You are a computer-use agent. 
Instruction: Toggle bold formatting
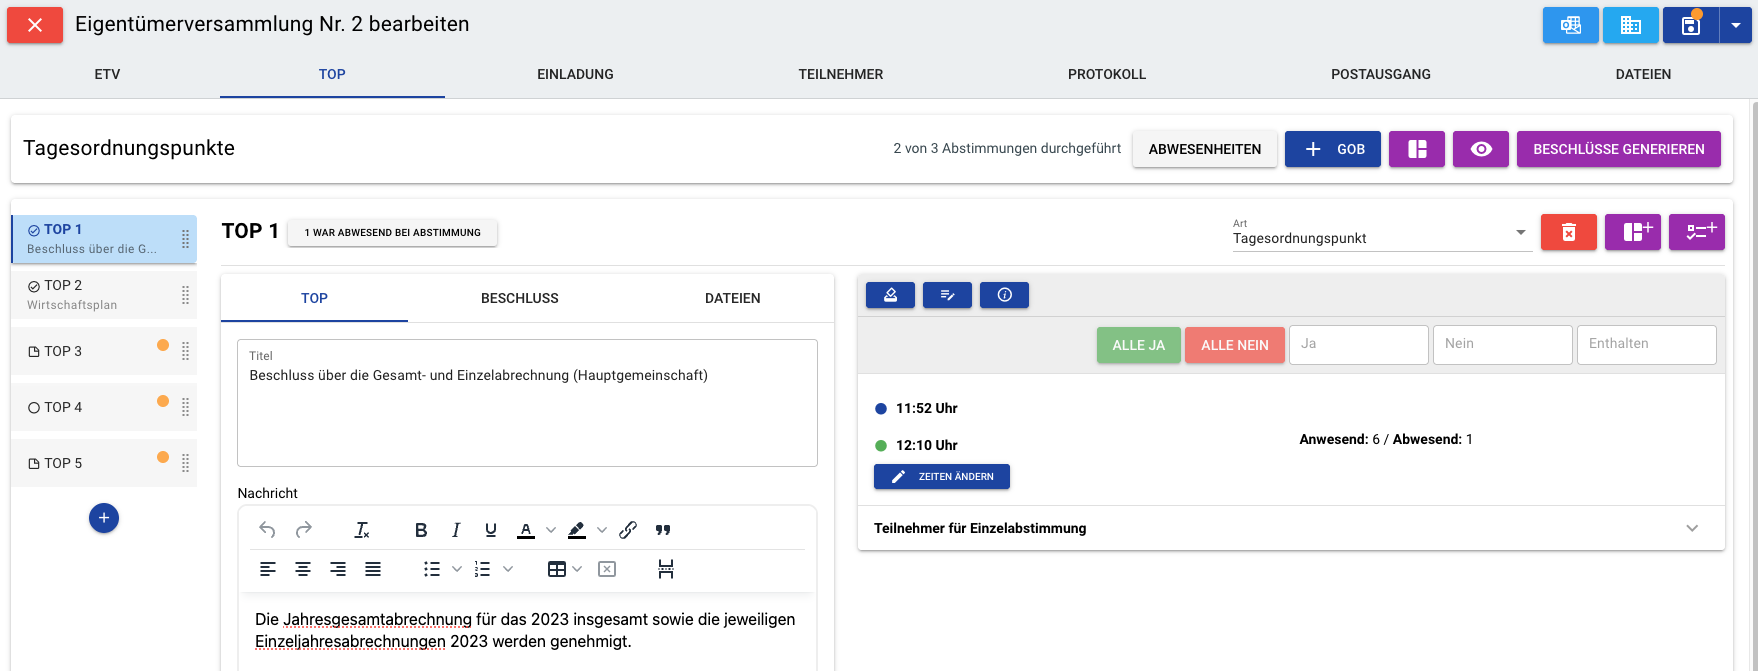pyautogui.click(x=421, y=530)
